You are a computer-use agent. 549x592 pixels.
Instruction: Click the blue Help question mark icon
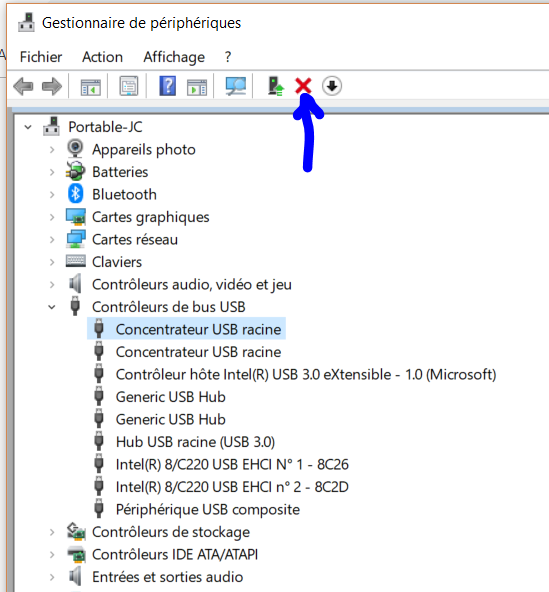pyautogui.click(x=168, y=86)
